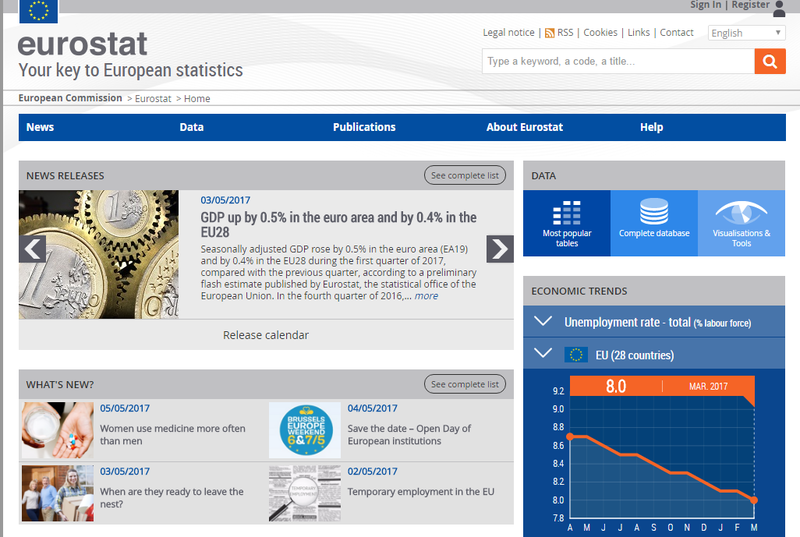Click the 'more' link in GDP article
Screen dimensions: 800x537
[426, 296]
